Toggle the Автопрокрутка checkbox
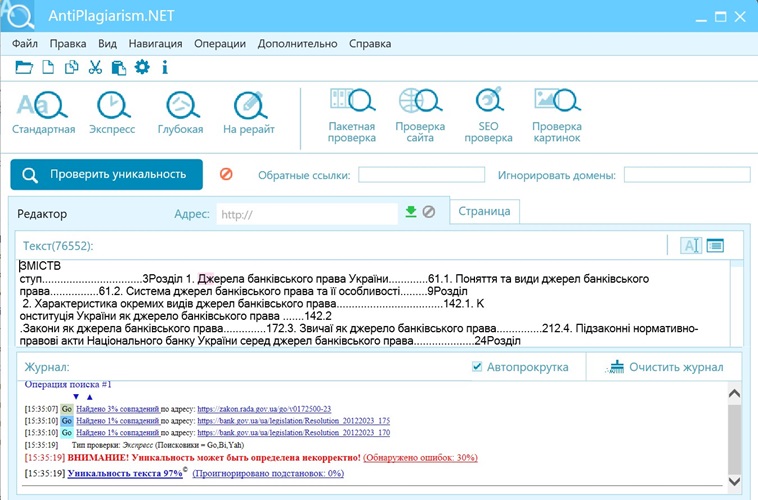Image resolution: width=758 pixels, height=500 pixels. point(477,367)
